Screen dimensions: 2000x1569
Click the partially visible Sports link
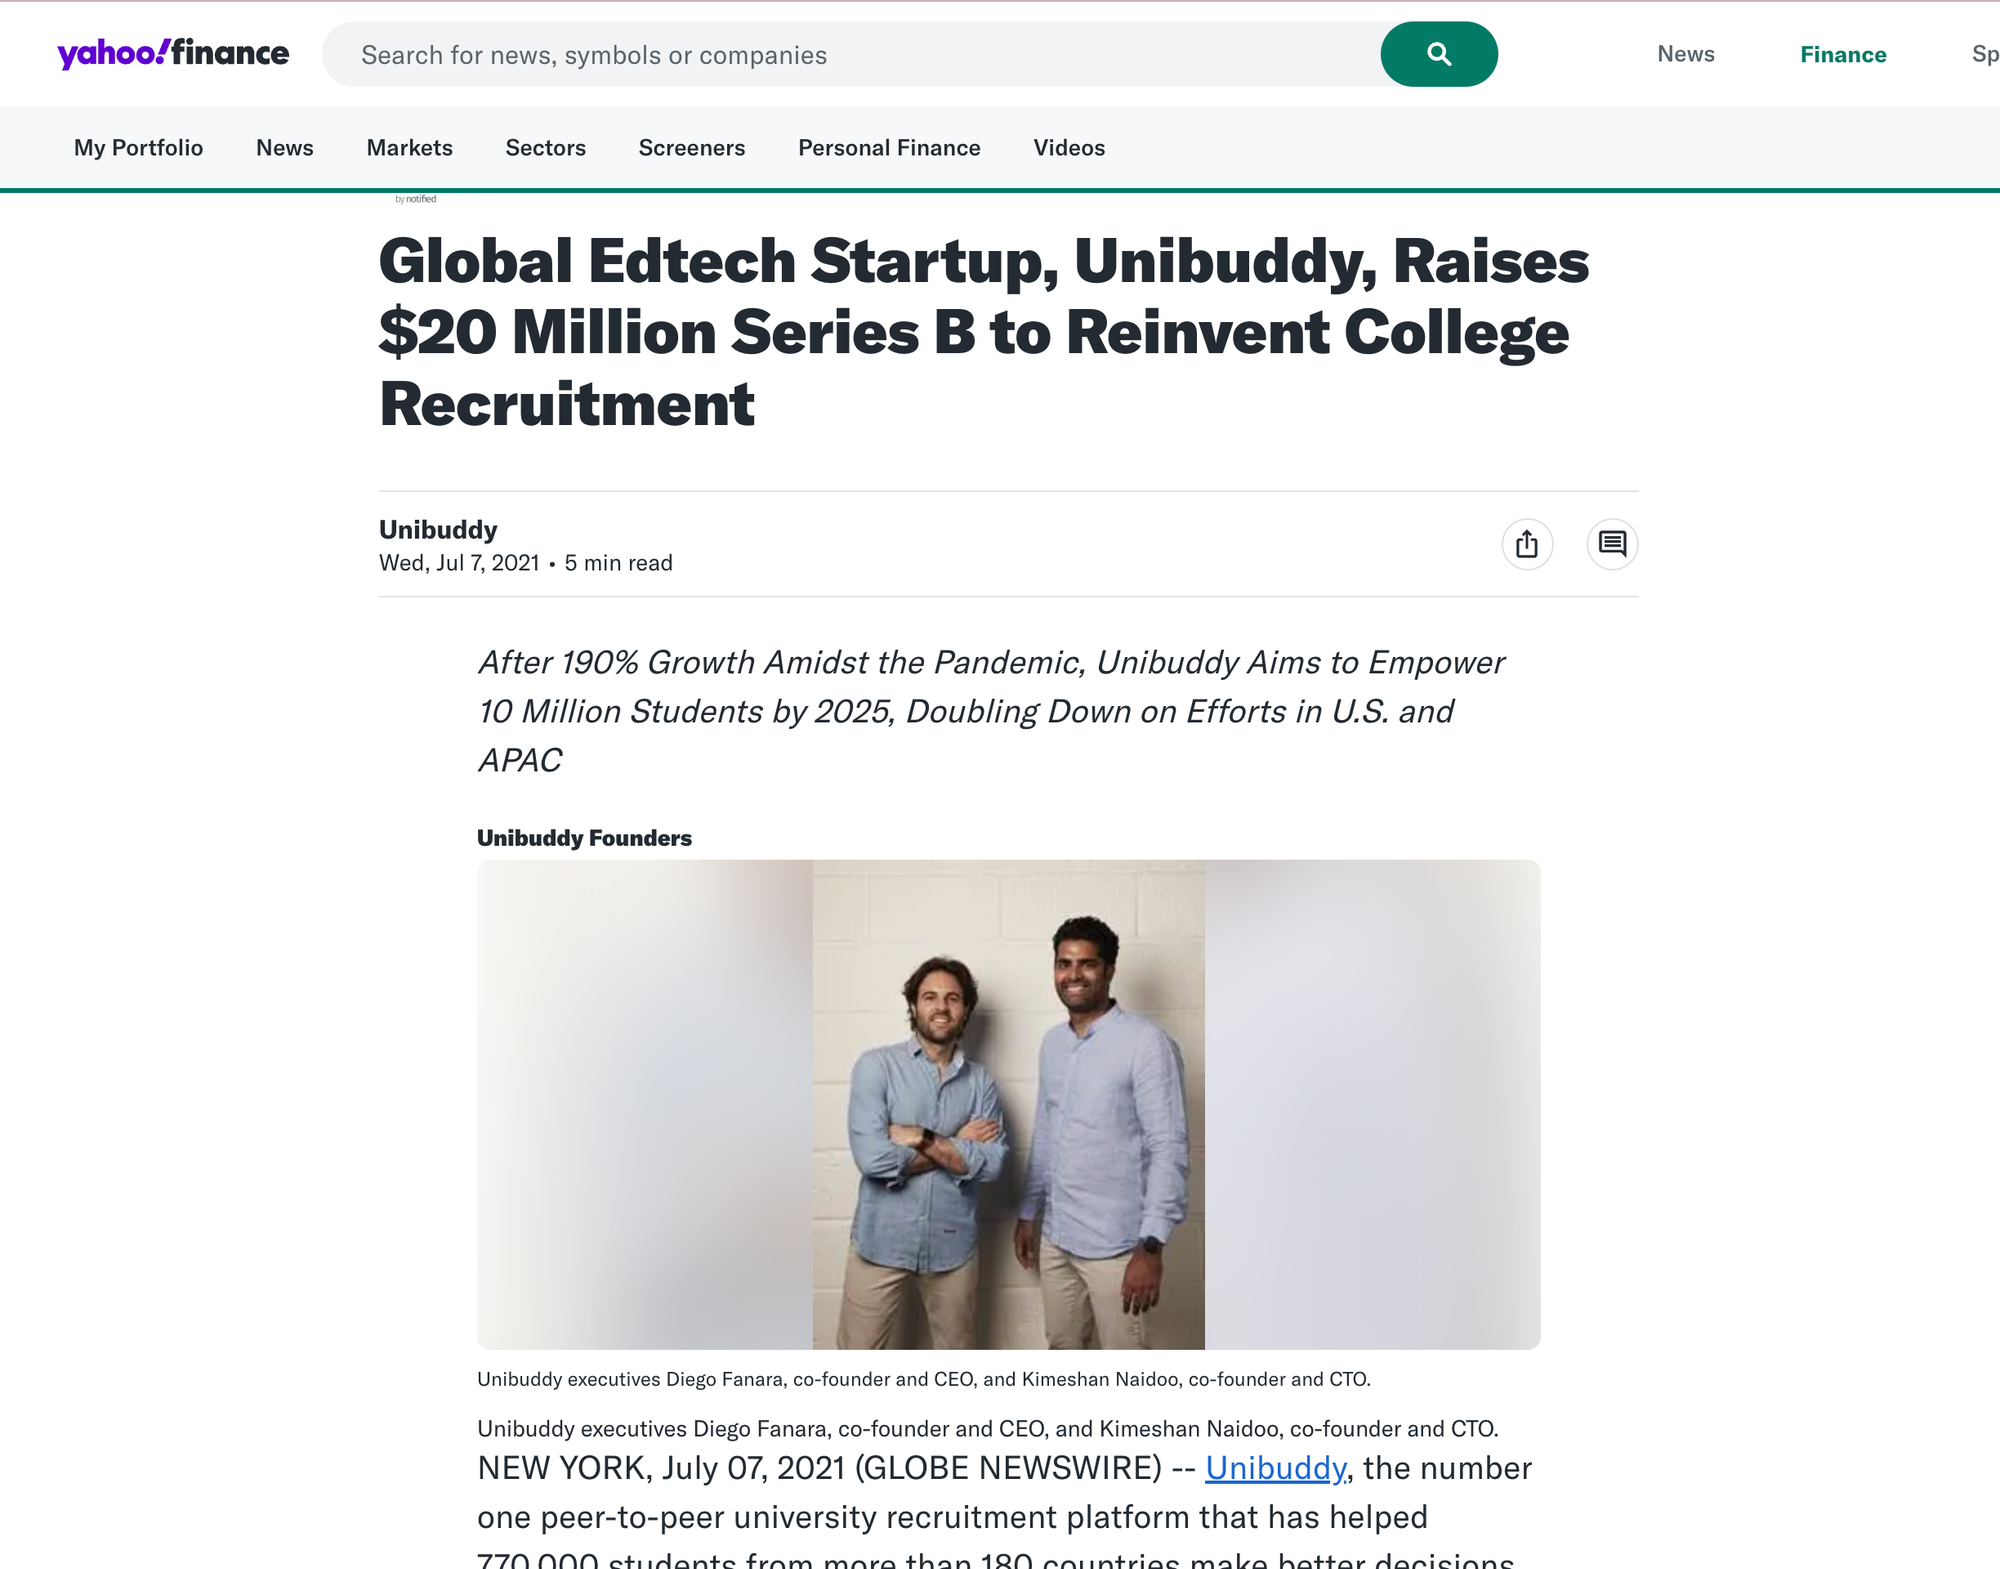point(1985,54)
